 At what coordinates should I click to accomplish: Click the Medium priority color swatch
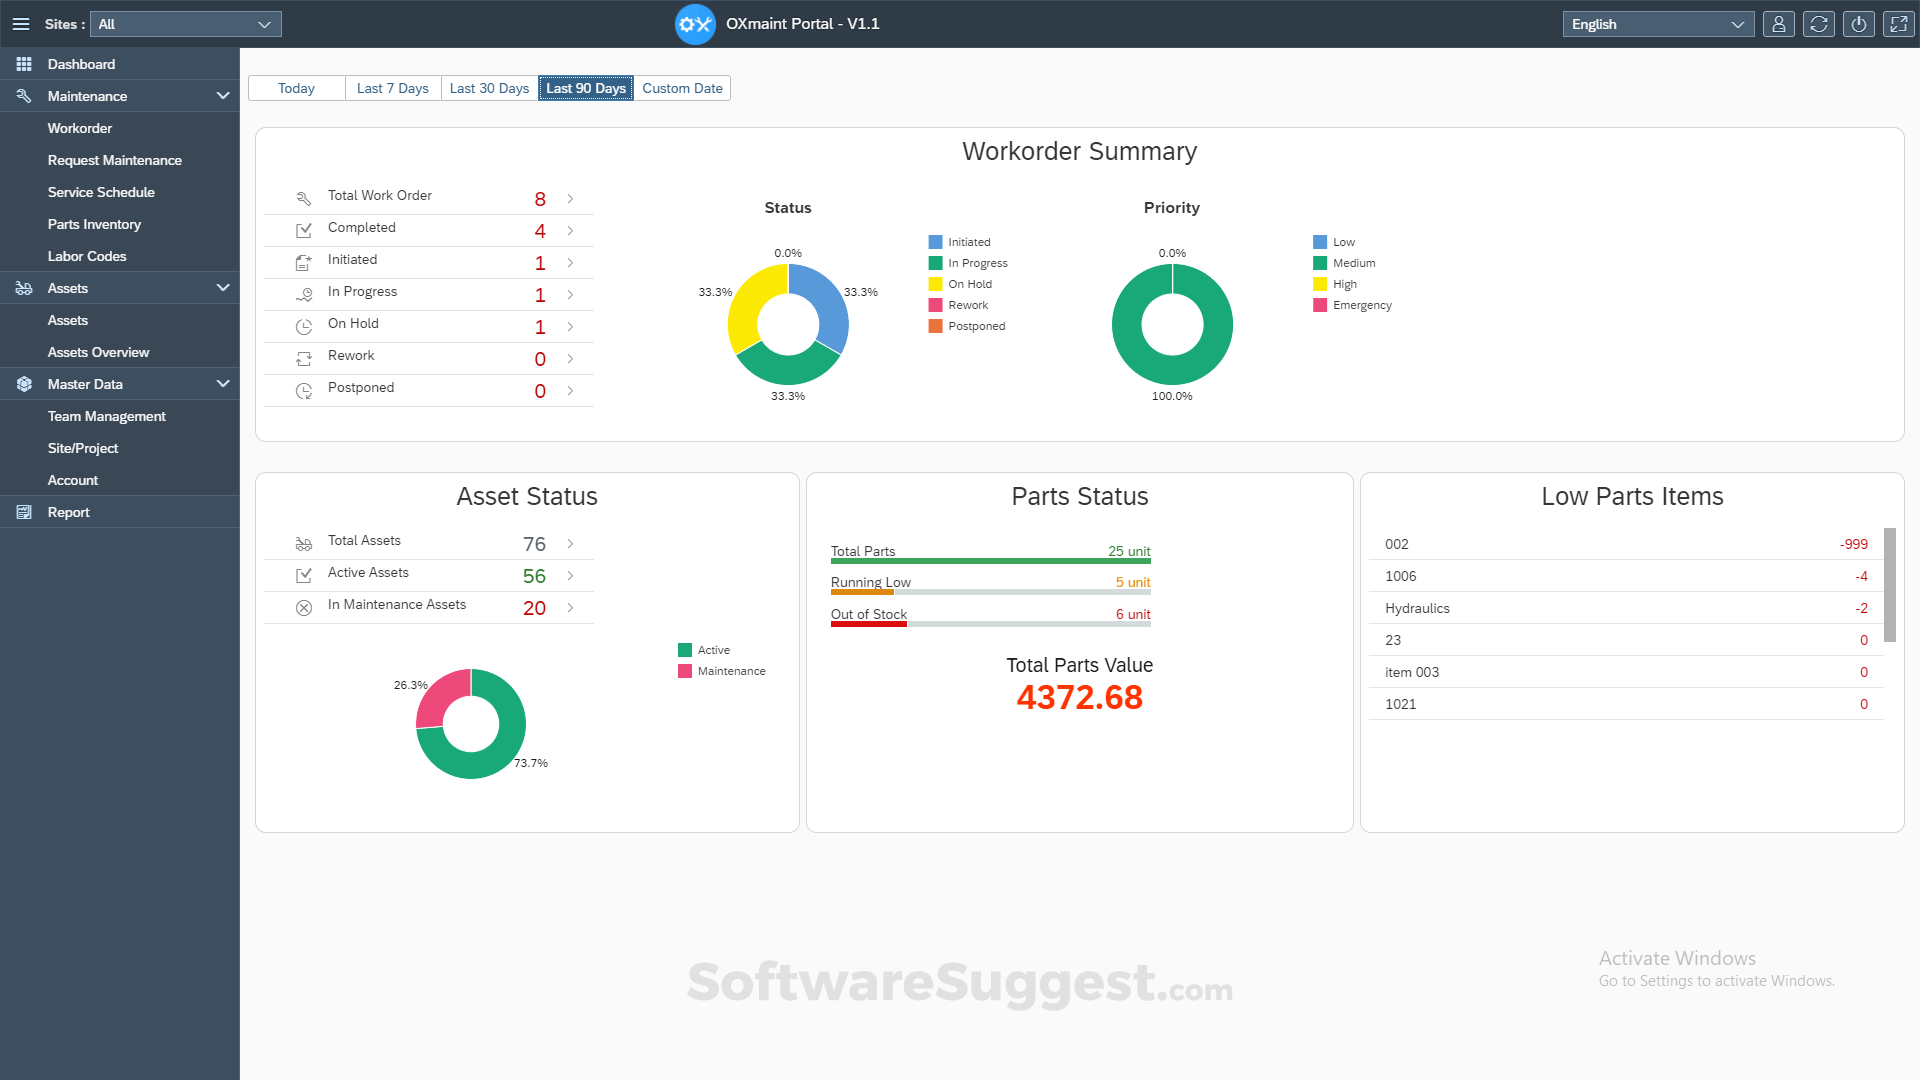1320,263
